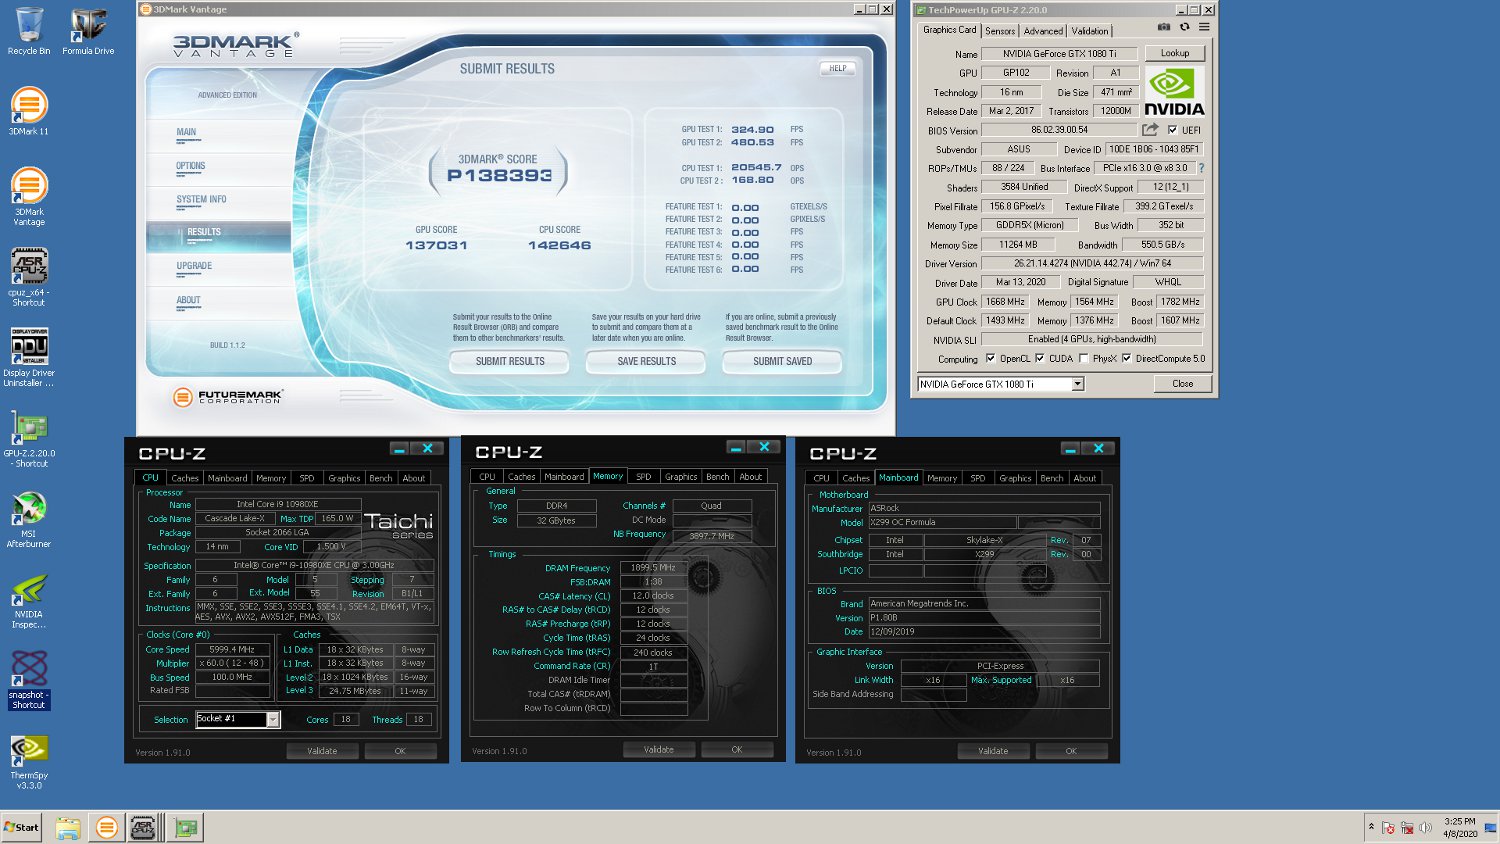Click the taskbar clock showing 3:25 PM
The height and width of the screenshot is (844, 1500).
pyautogui.click(x=1460, y=827)
